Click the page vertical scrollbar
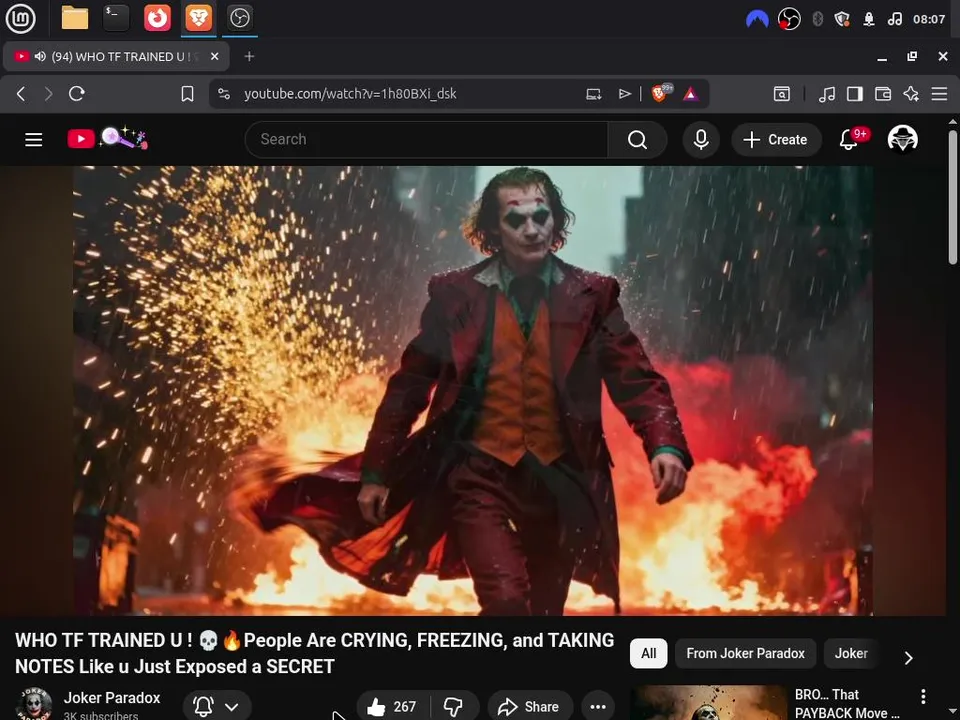The width and height of the screenshot is (960, 720). click(953, 196)
